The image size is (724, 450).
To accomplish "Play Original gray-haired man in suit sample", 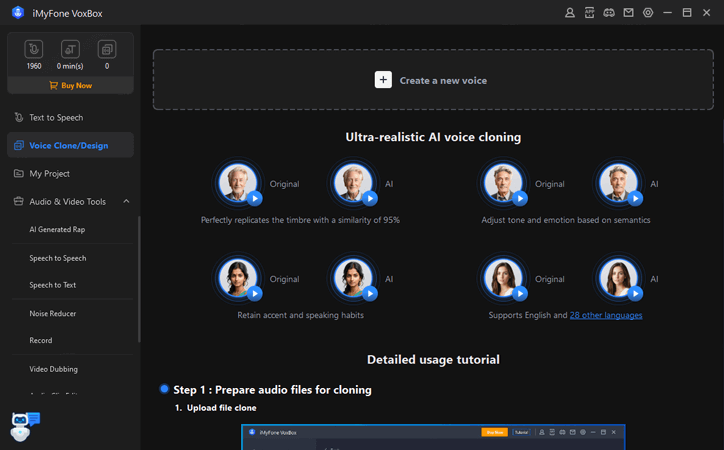I will click(520, 198).
